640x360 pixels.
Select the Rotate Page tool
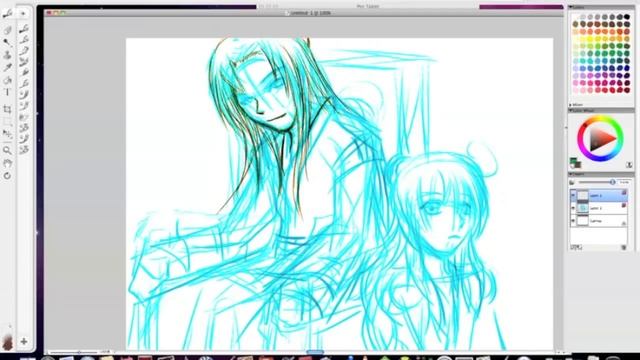coord(7,176)
